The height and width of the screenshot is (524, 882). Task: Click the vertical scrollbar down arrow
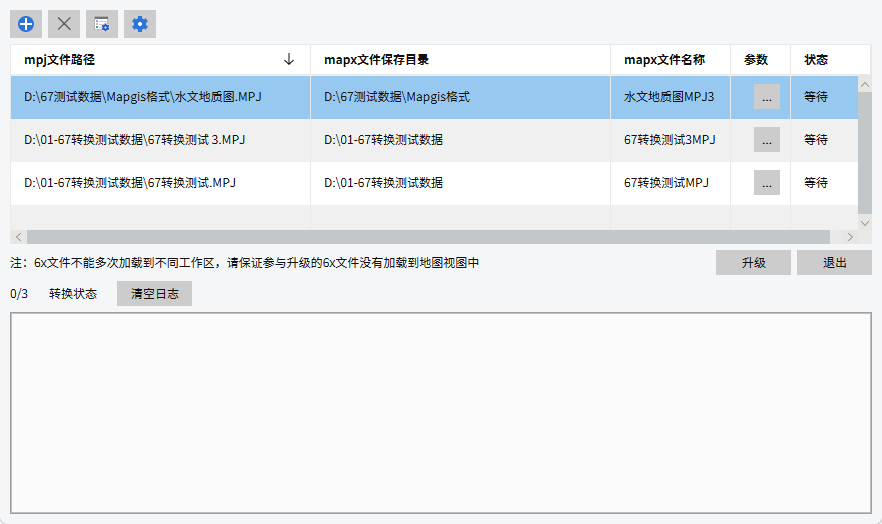[864, 221]
